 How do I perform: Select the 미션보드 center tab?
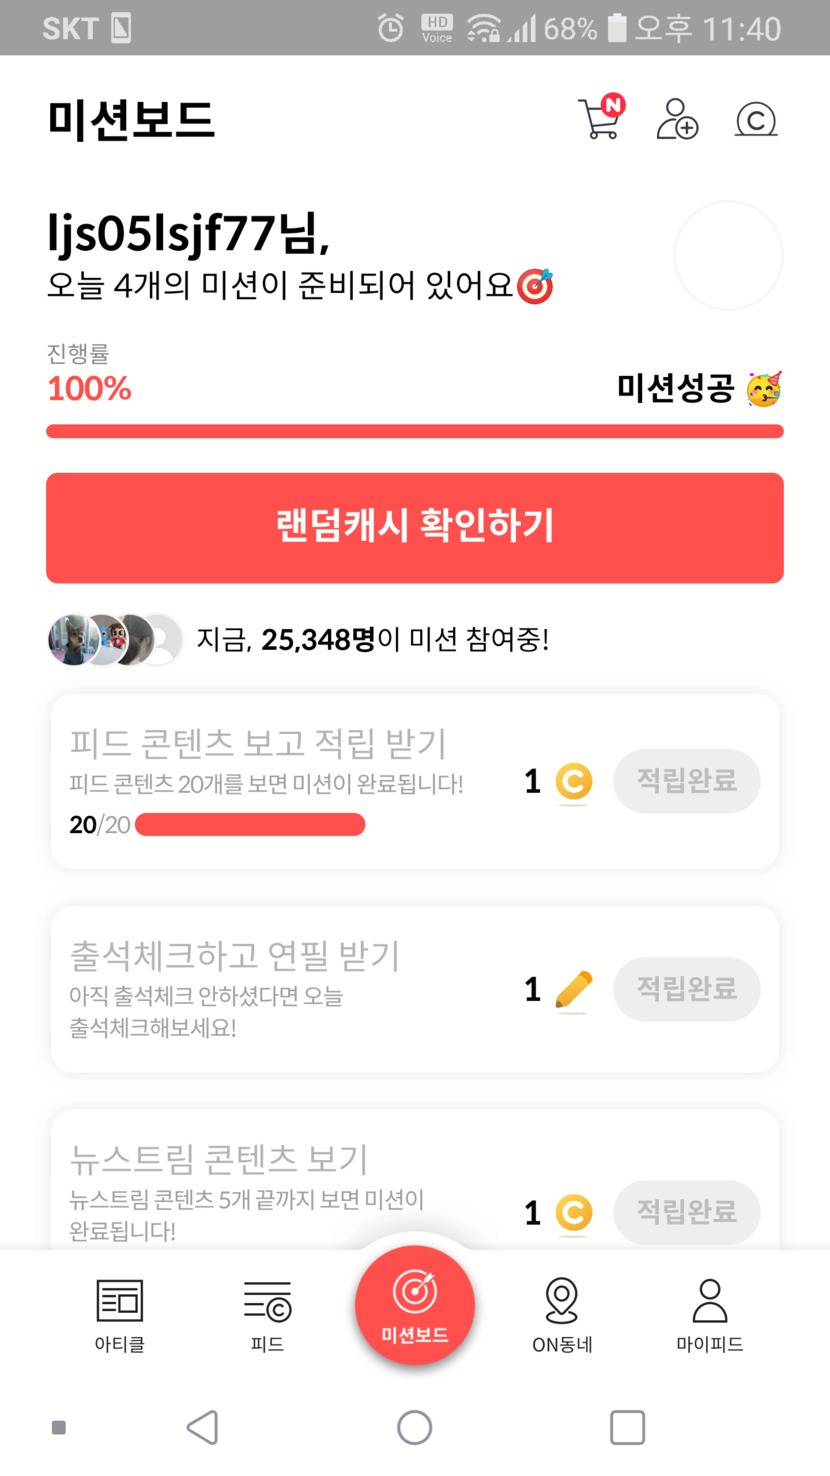click(x=414, y=1305)
